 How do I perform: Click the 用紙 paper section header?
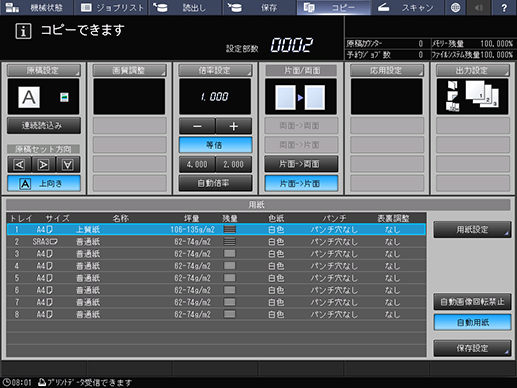[258, 205]
